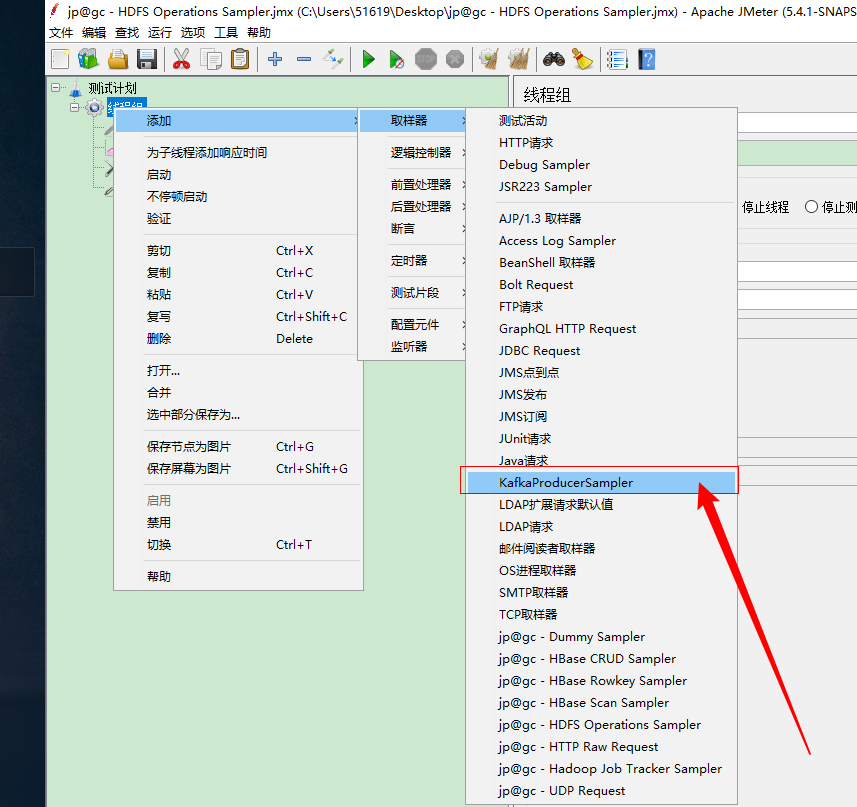Click the Reset search brush icon

tap(583, 59)
